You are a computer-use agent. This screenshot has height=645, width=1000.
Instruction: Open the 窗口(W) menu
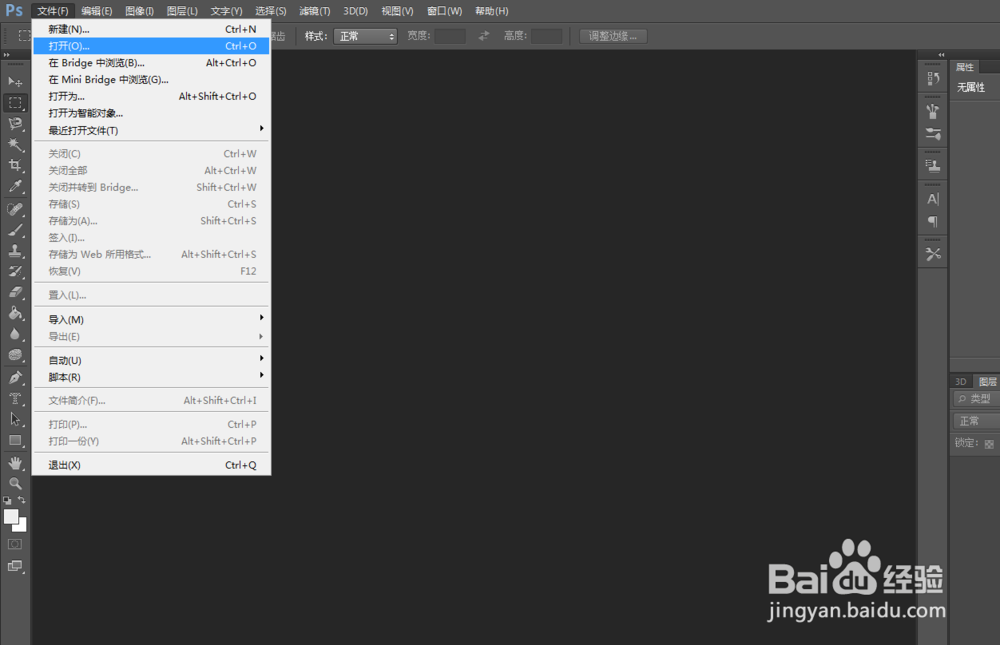(445, 11)
